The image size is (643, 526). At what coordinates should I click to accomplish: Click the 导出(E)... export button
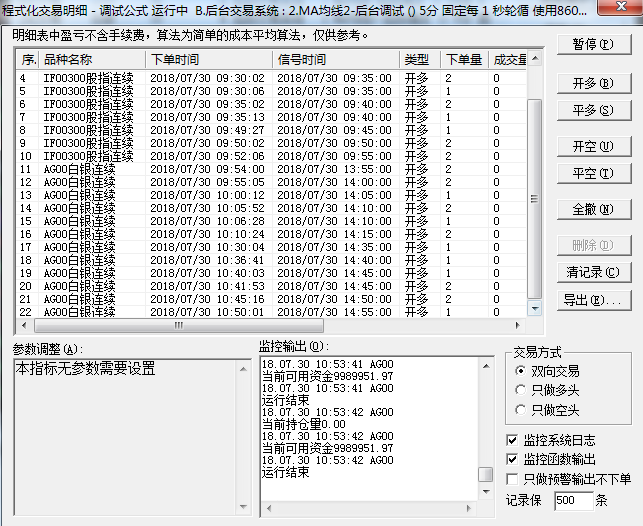(593, 300)
